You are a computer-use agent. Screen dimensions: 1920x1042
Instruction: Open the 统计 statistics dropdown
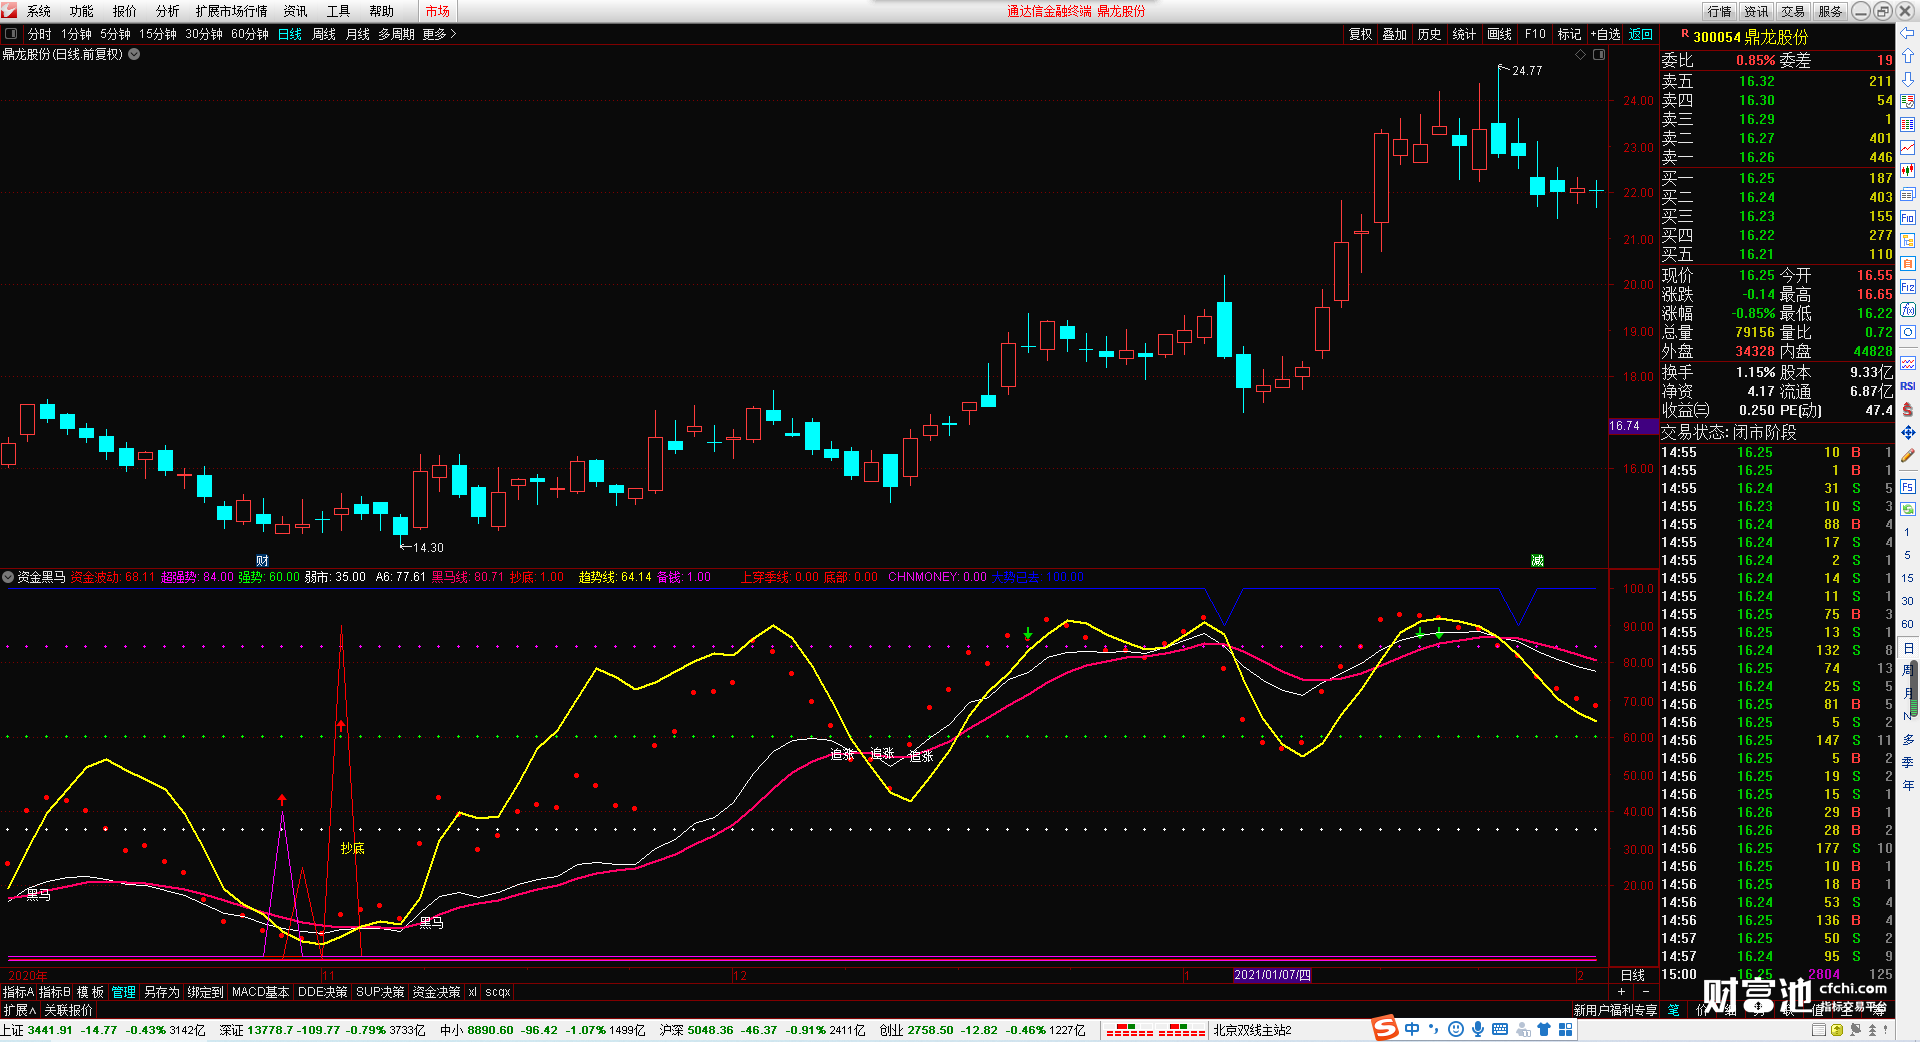pyautogui.click(x=1464, y=34)
